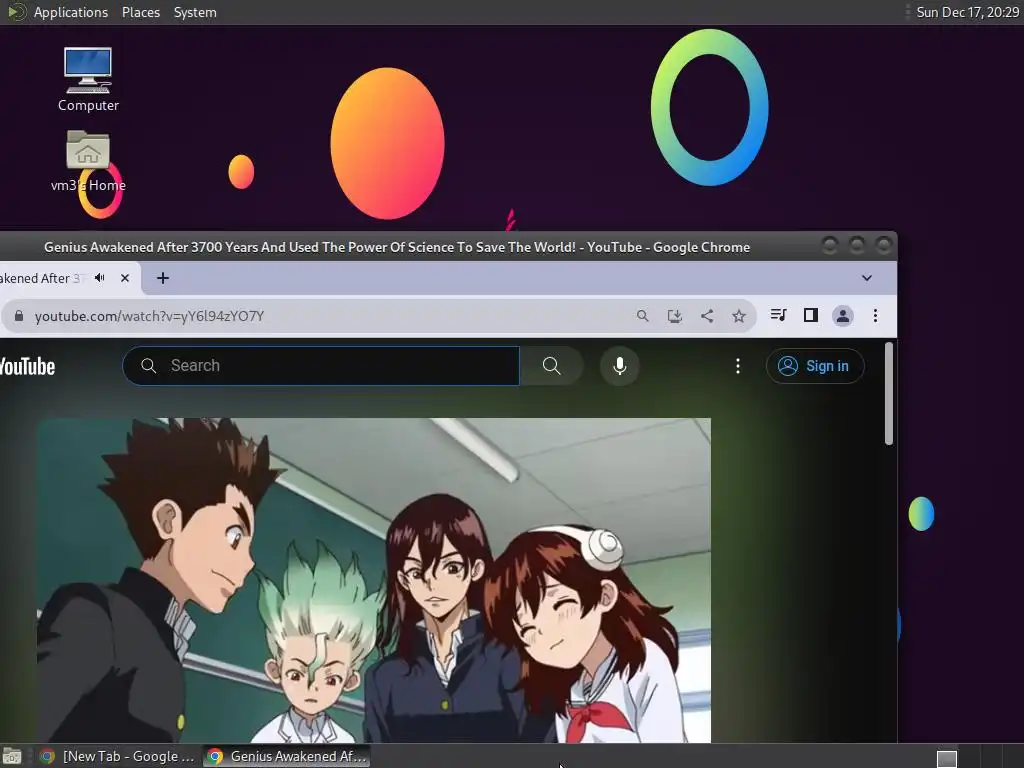Viewport: 1024px width, 768px height.
Task: Open the Places menu
Action: click(140, 12)
